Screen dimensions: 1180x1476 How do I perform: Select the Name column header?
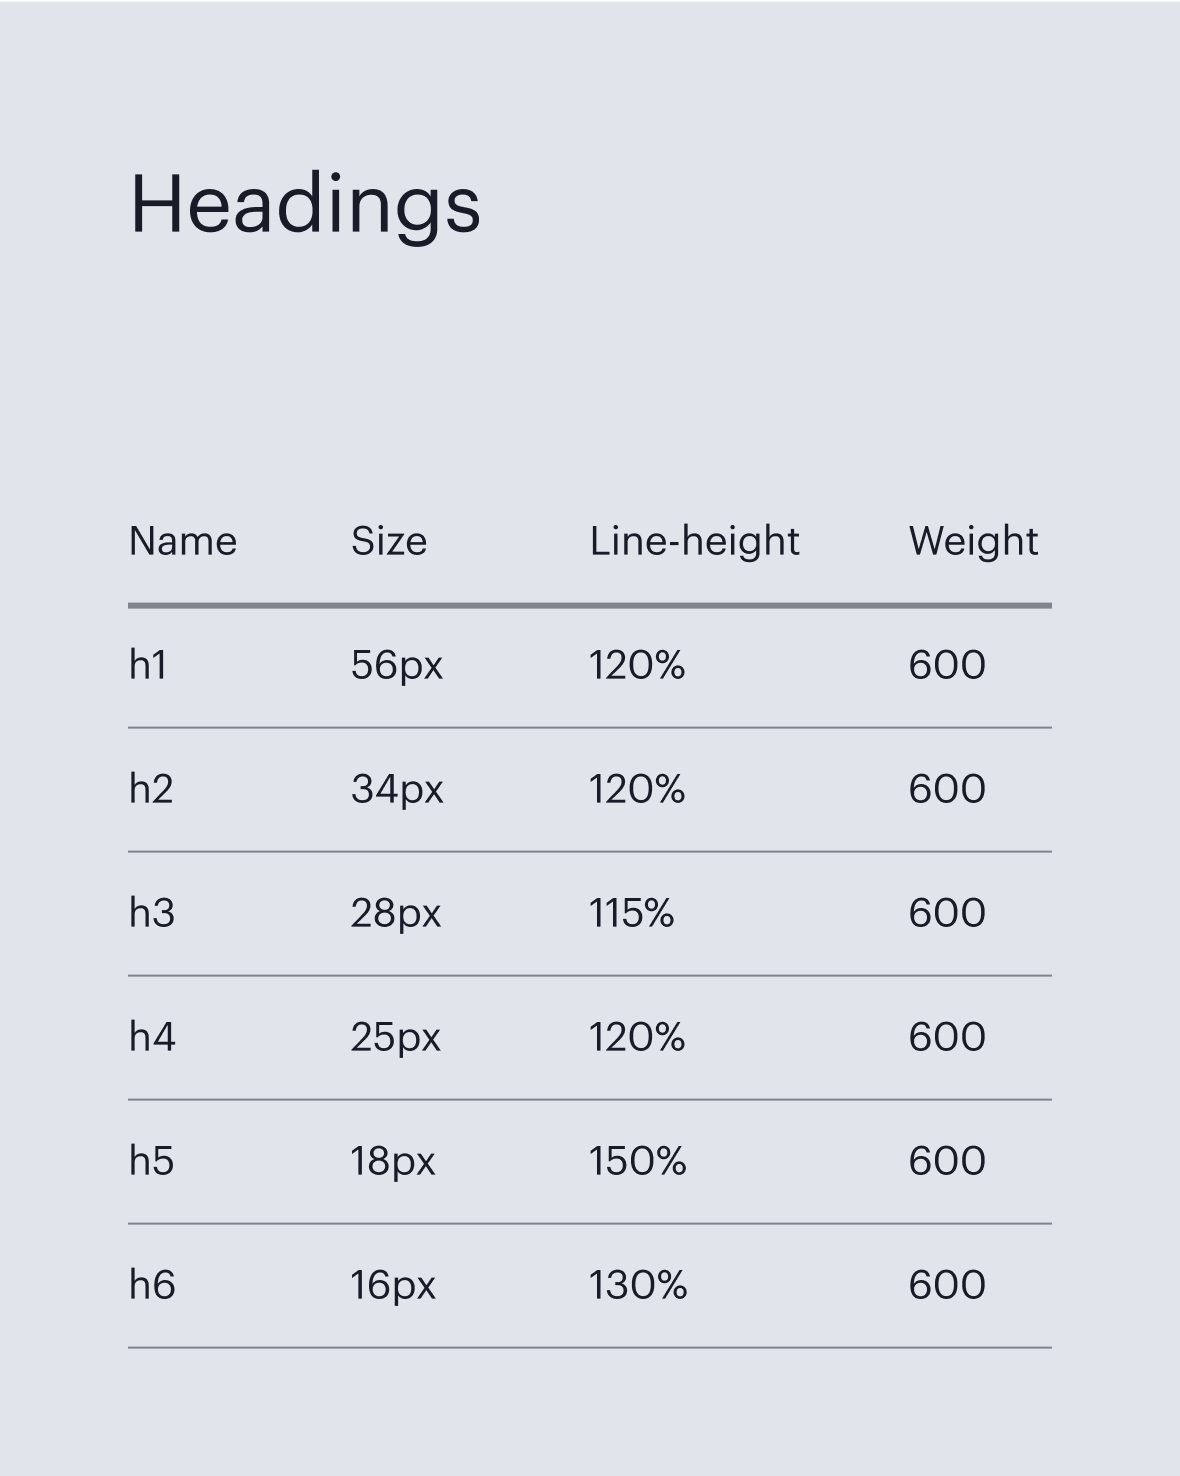click(183, 541)
